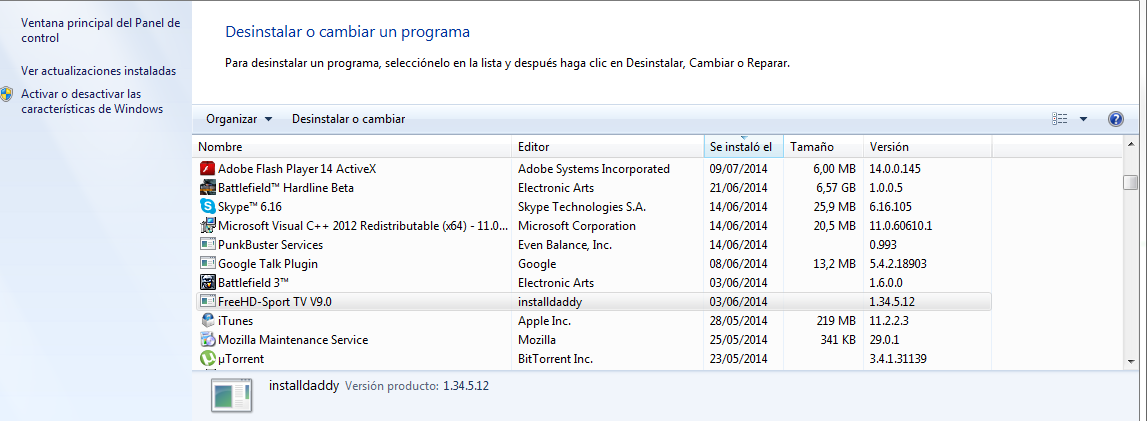Click the scroll up arrow of the list
This screenshot has width=1147, height=421.
pyautogui.click(x=1131, y=144)
